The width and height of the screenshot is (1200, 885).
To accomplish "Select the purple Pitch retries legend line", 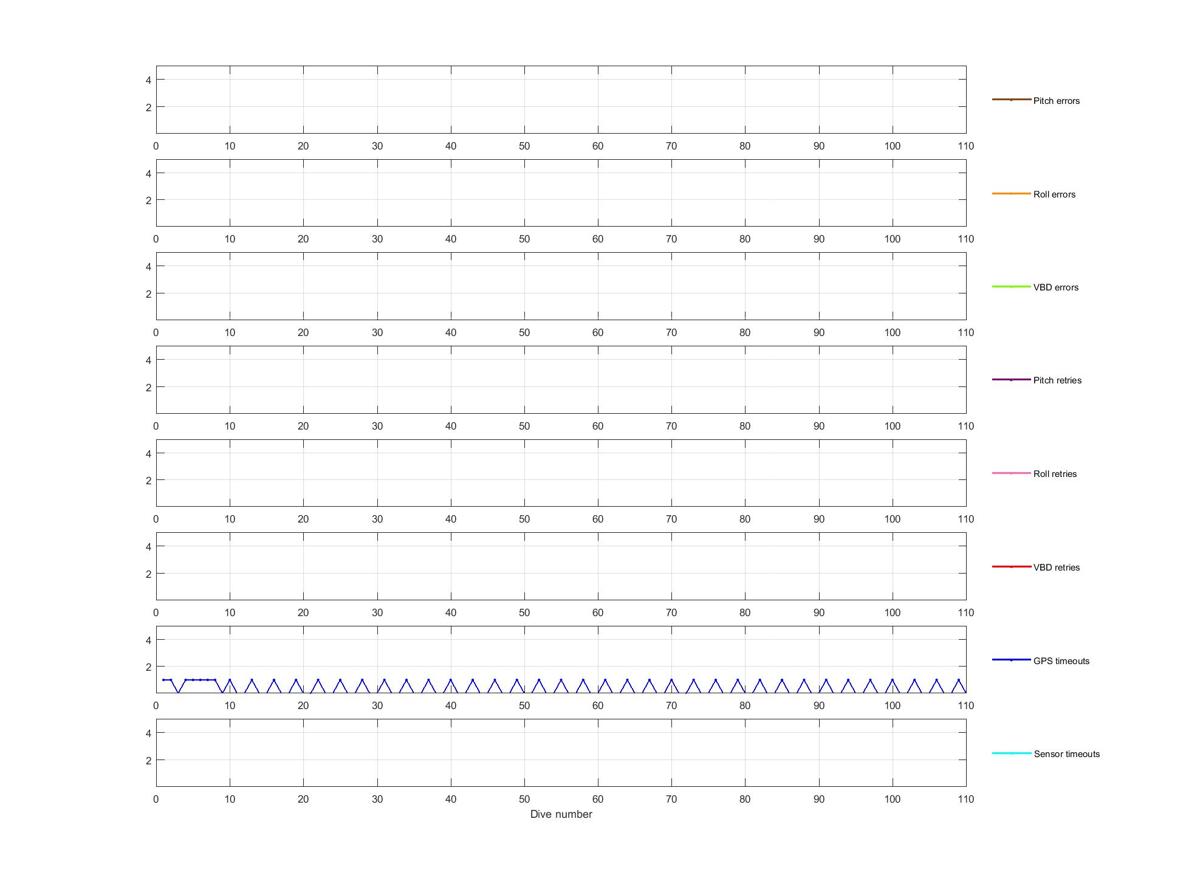I will coord(1011,380).
